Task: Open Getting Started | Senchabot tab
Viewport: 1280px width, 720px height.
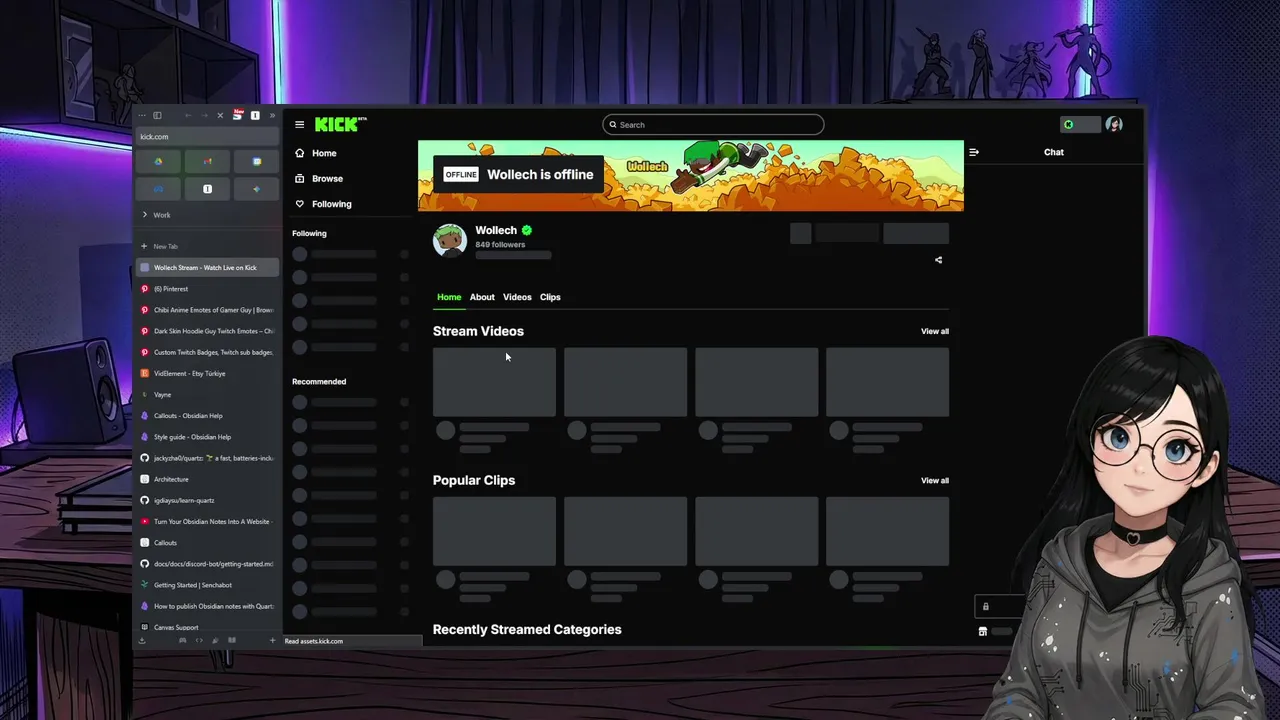Action: pyautogui.click(x=207, y=585)
